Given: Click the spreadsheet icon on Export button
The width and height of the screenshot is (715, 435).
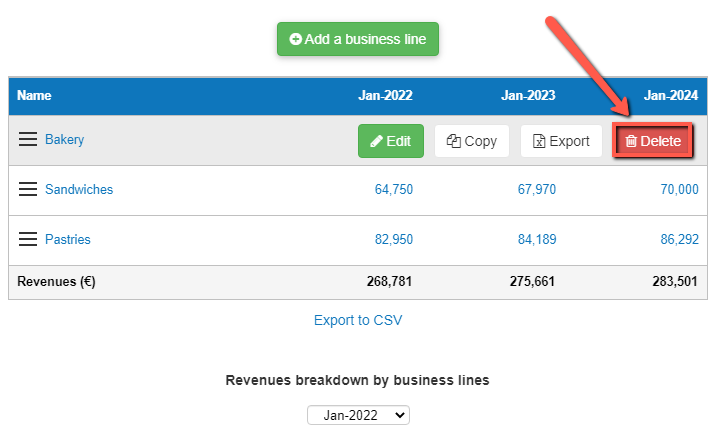Looking at the screenshot, I should (x=539, y=142).
